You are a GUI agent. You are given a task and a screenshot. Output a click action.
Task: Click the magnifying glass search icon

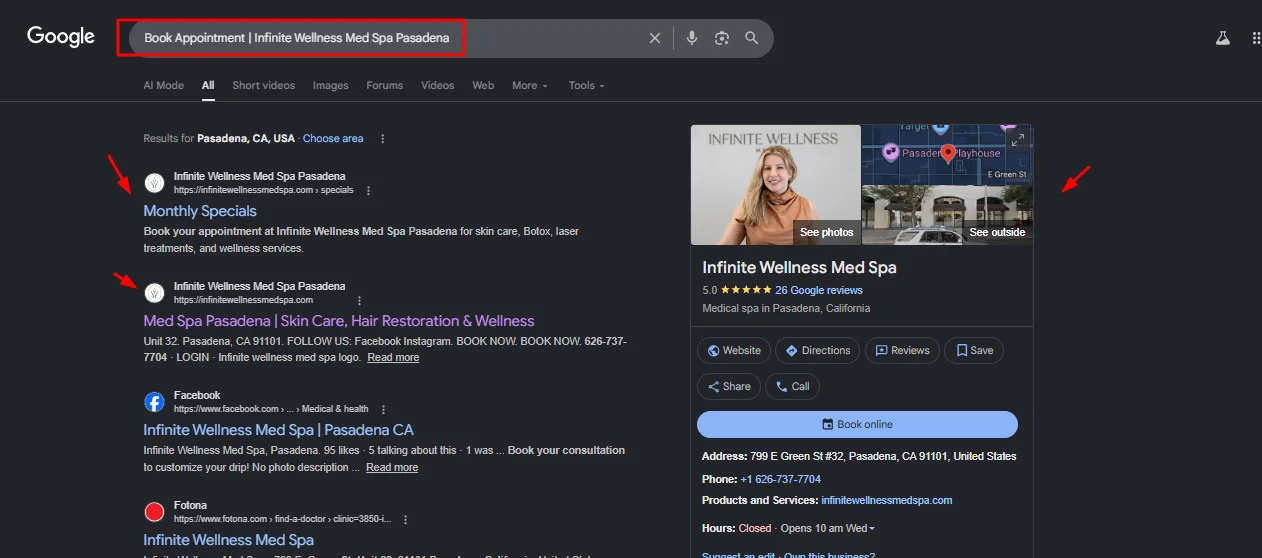point(752,38)
